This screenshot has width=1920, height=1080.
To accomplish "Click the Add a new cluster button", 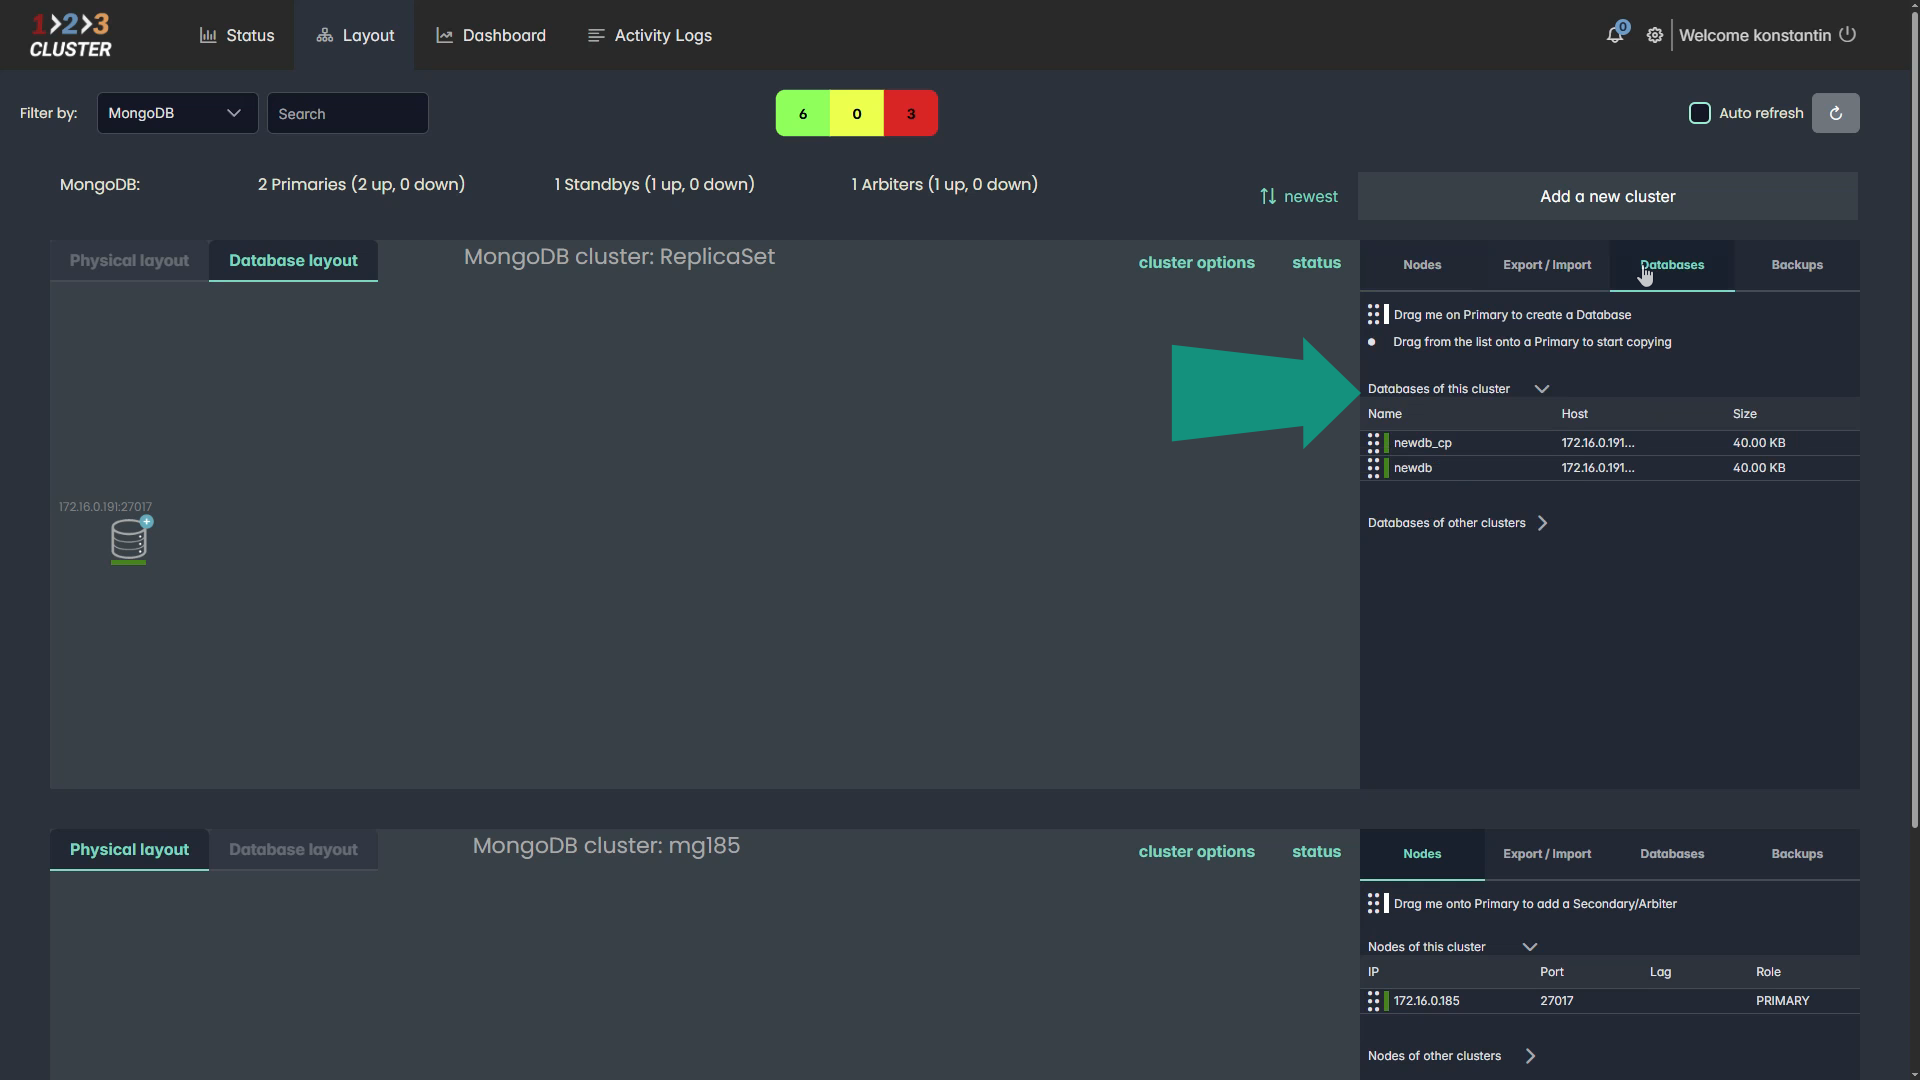I will click(1607, 197).
